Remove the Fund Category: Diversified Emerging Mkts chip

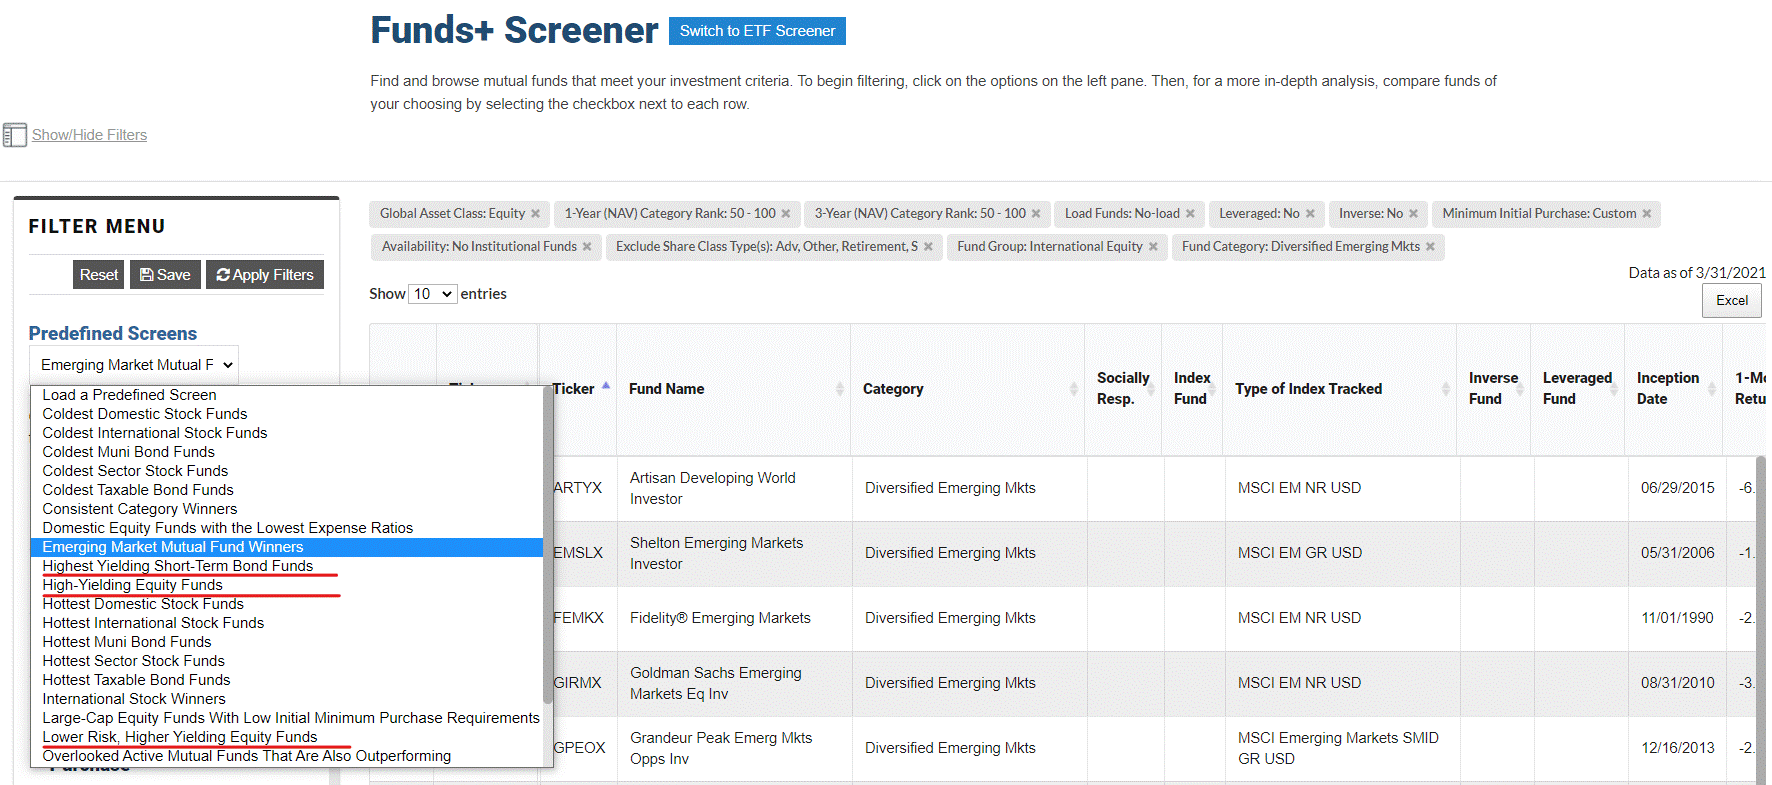point(1430,247)
